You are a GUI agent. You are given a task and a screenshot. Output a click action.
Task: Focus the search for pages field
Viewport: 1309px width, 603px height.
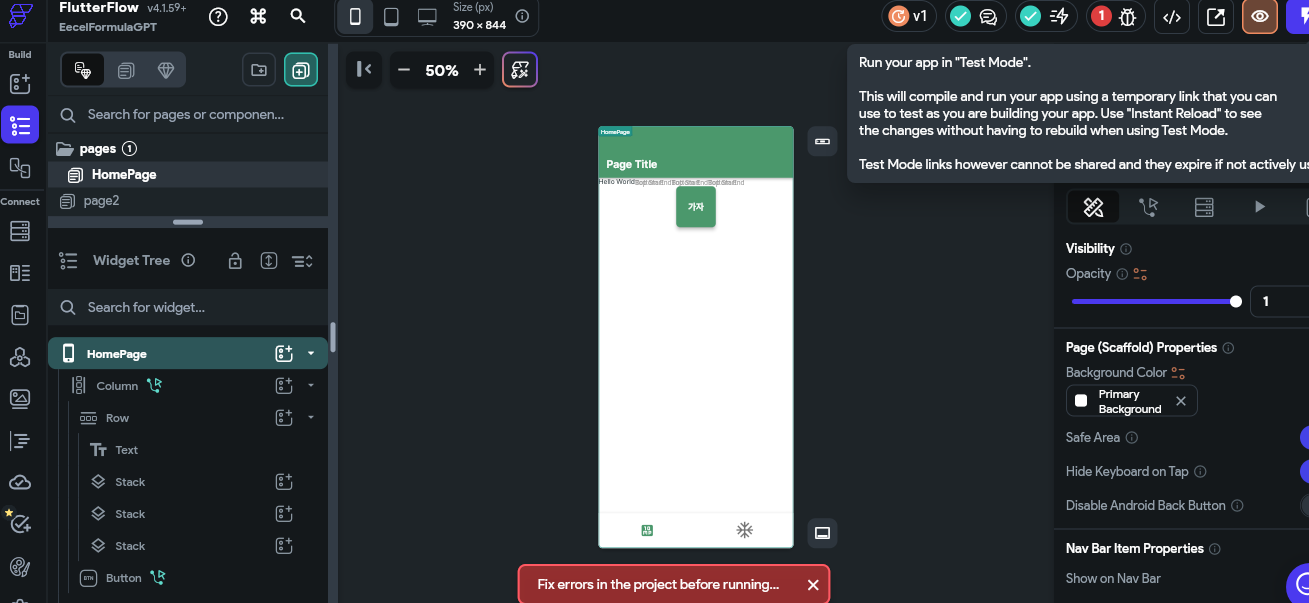click(188, 115)
